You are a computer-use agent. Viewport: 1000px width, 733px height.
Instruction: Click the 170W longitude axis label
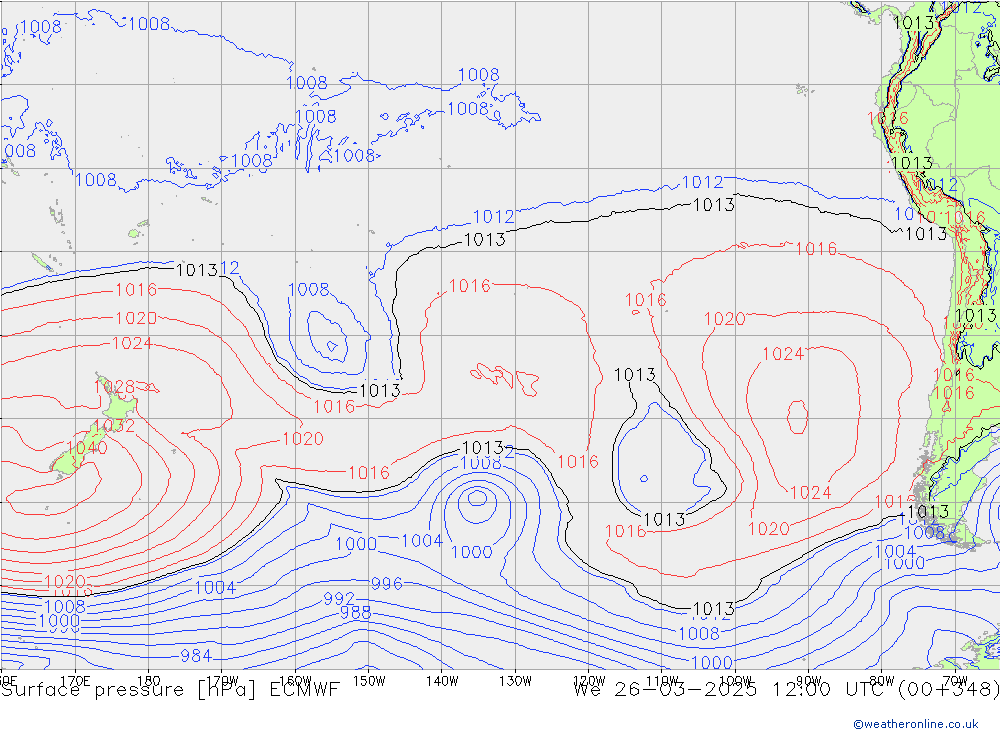222,681
